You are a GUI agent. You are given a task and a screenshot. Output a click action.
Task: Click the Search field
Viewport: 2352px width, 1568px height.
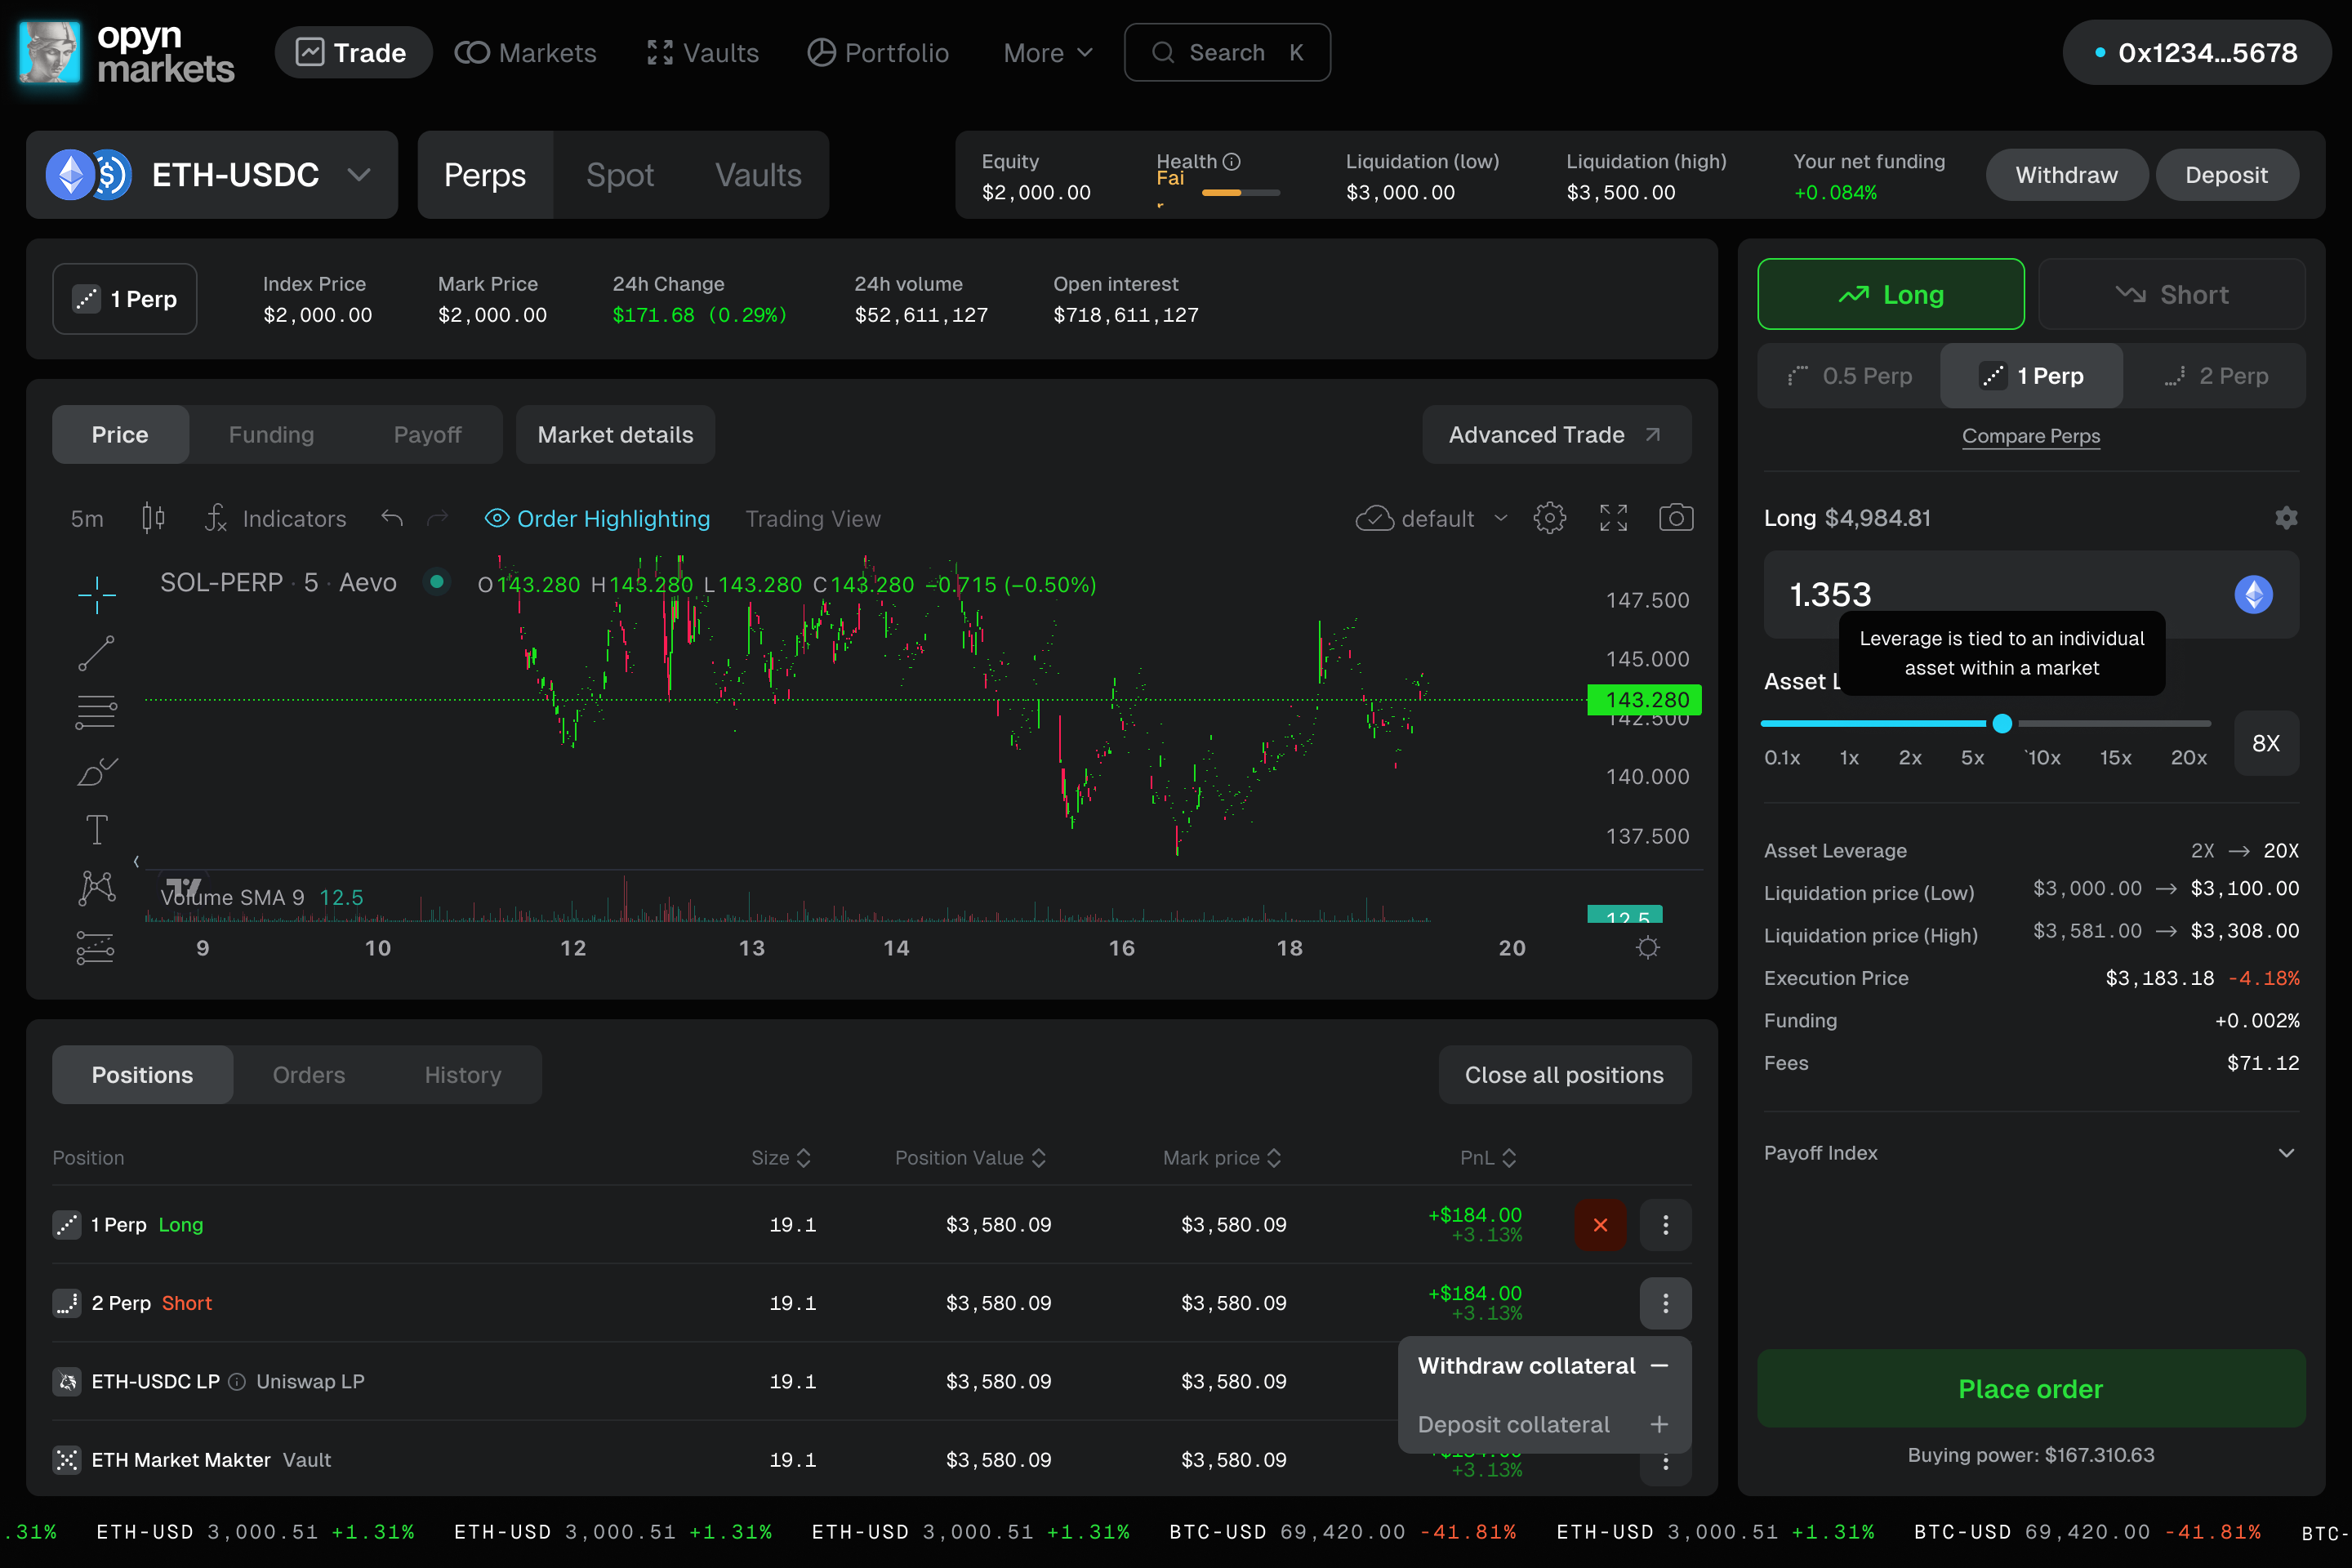click(1227, 52)
